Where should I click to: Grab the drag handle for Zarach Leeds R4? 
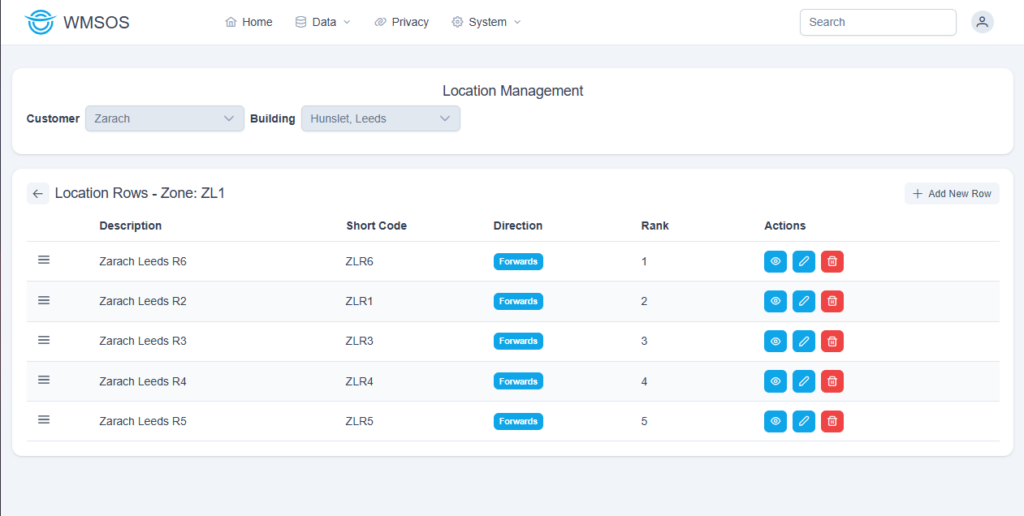click(44, 380)
